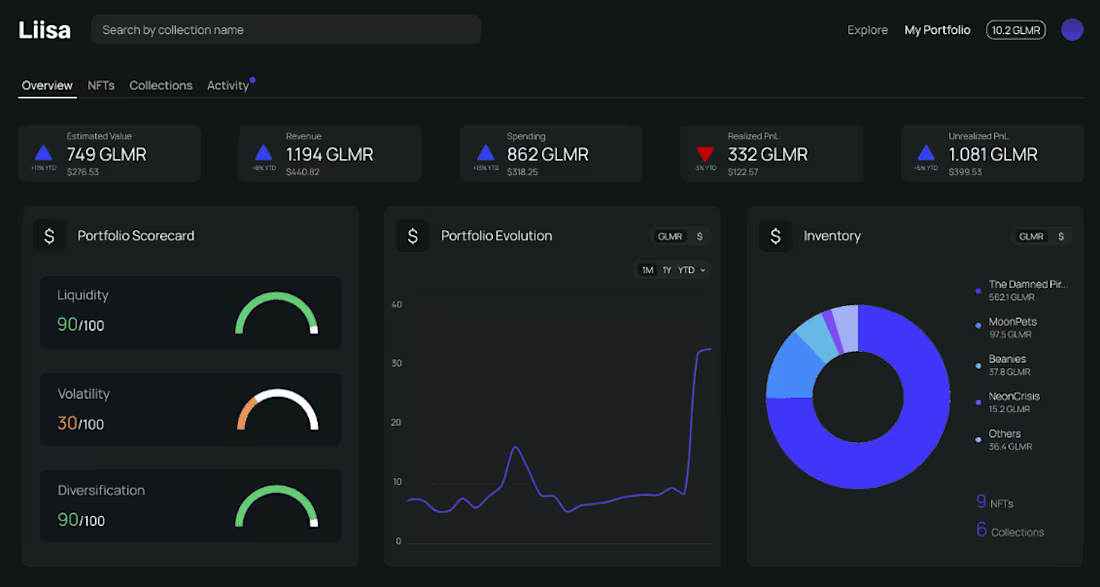Screen dimensions: 1100x587
Task: Click the red down triangle for Realized PnL
Action: coord(705,153)
